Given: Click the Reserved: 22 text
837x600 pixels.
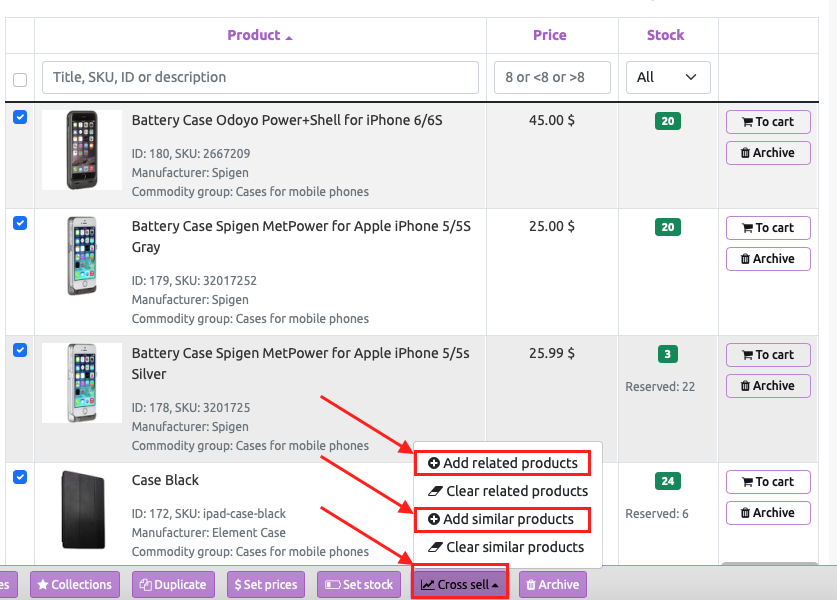Looking at the screenshot, I should (x=660, y=386).
